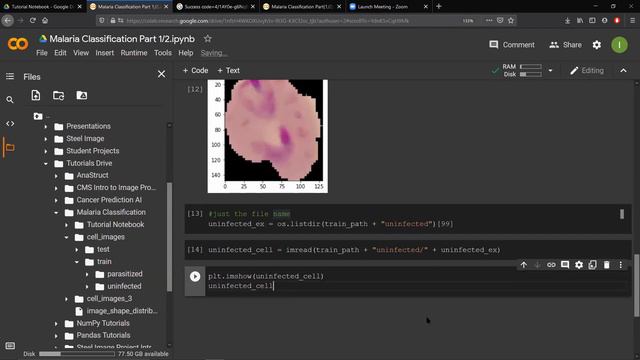Viewport: 640px width, 360px height.
Task: Open the code snippets sidebar icon
Action: pos(10,123)
